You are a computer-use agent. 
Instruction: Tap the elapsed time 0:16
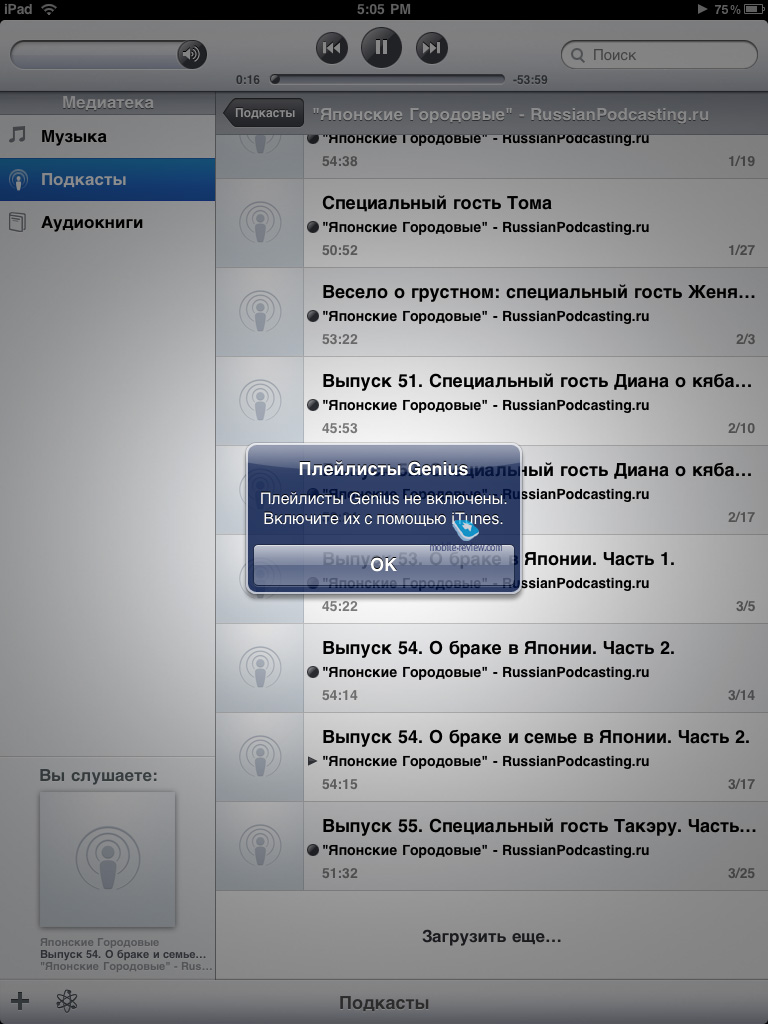(248, 80)
